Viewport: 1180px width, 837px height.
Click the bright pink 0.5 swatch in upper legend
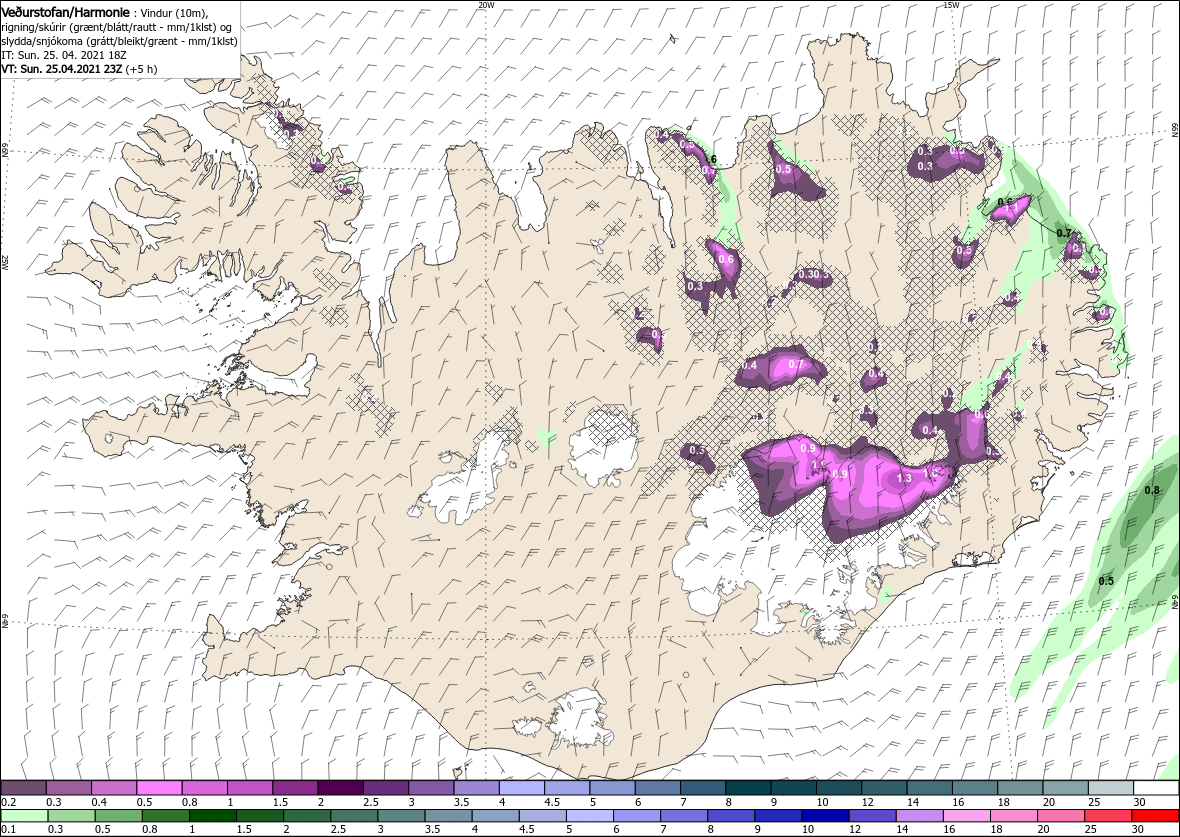159,787
